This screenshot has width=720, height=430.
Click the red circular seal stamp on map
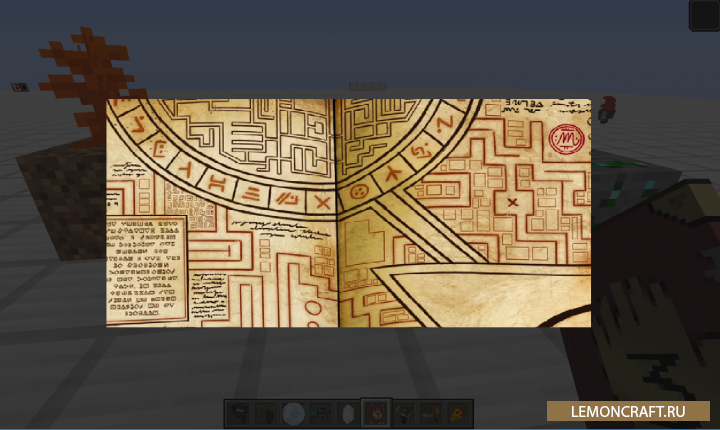(565, 138)
